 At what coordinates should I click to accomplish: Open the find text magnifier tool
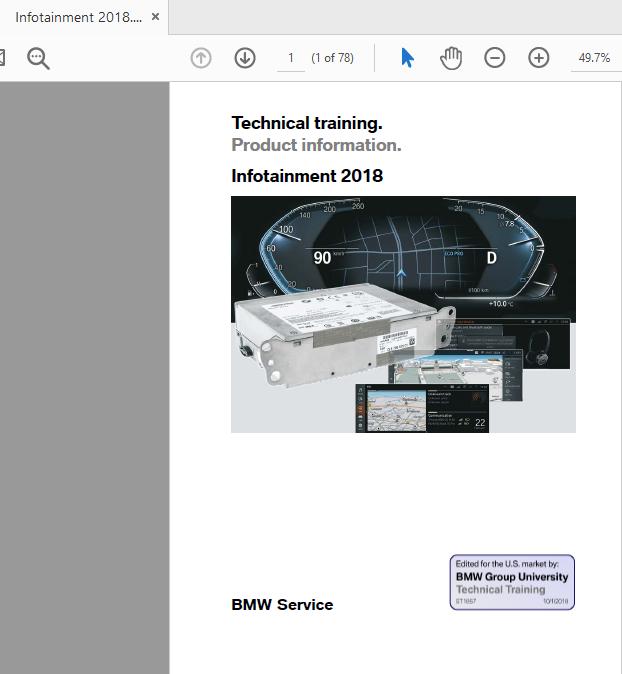pos(38,58)
